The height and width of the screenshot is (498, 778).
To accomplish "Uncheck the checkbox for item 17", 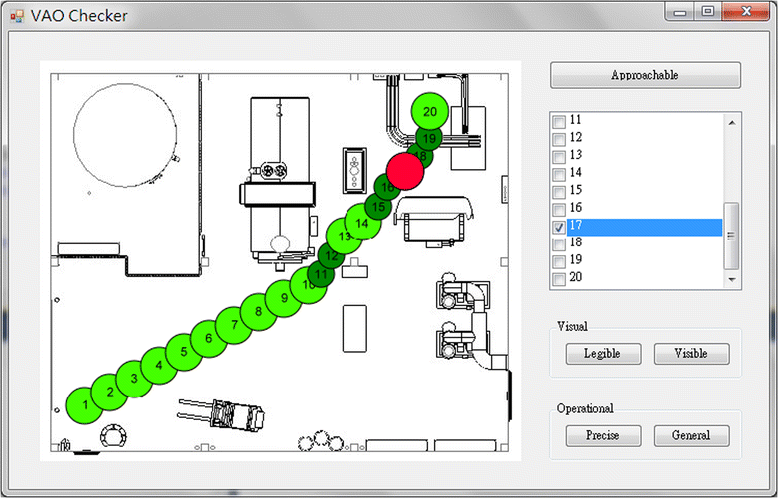I will (x=559, y=227).
